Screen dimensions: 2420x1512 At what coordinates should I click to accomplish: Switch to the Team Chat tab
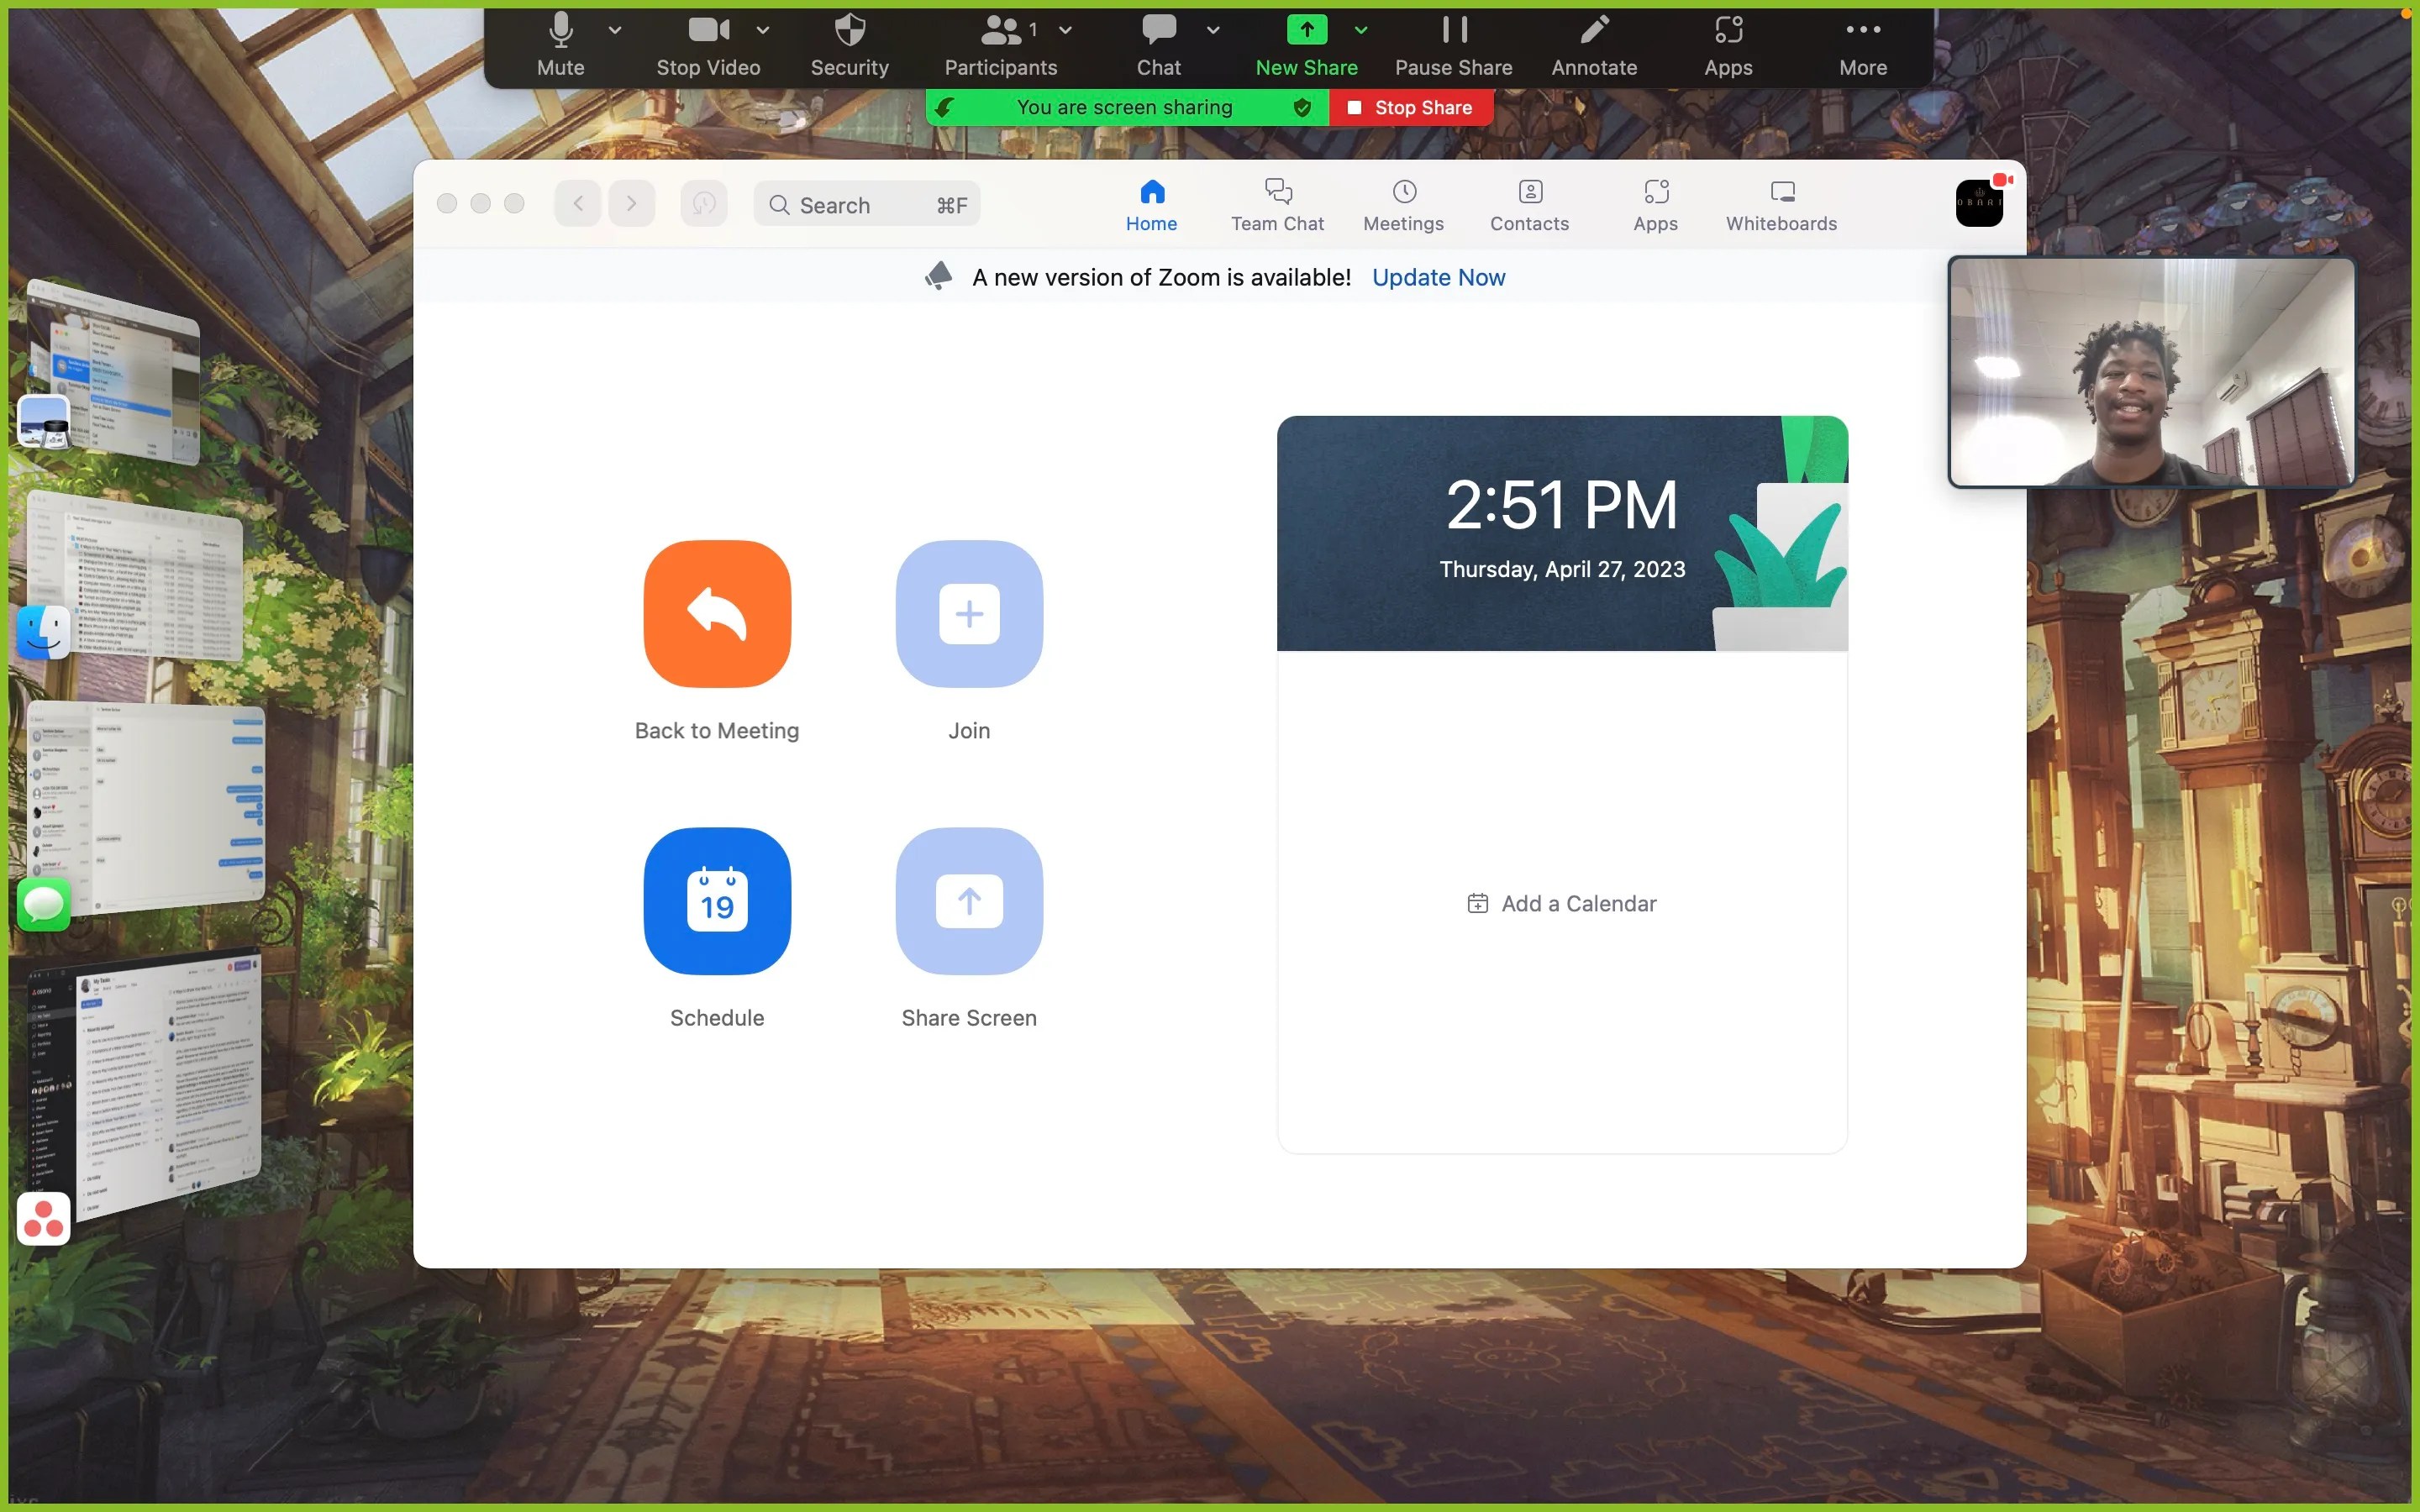(x=1277, y=204)
